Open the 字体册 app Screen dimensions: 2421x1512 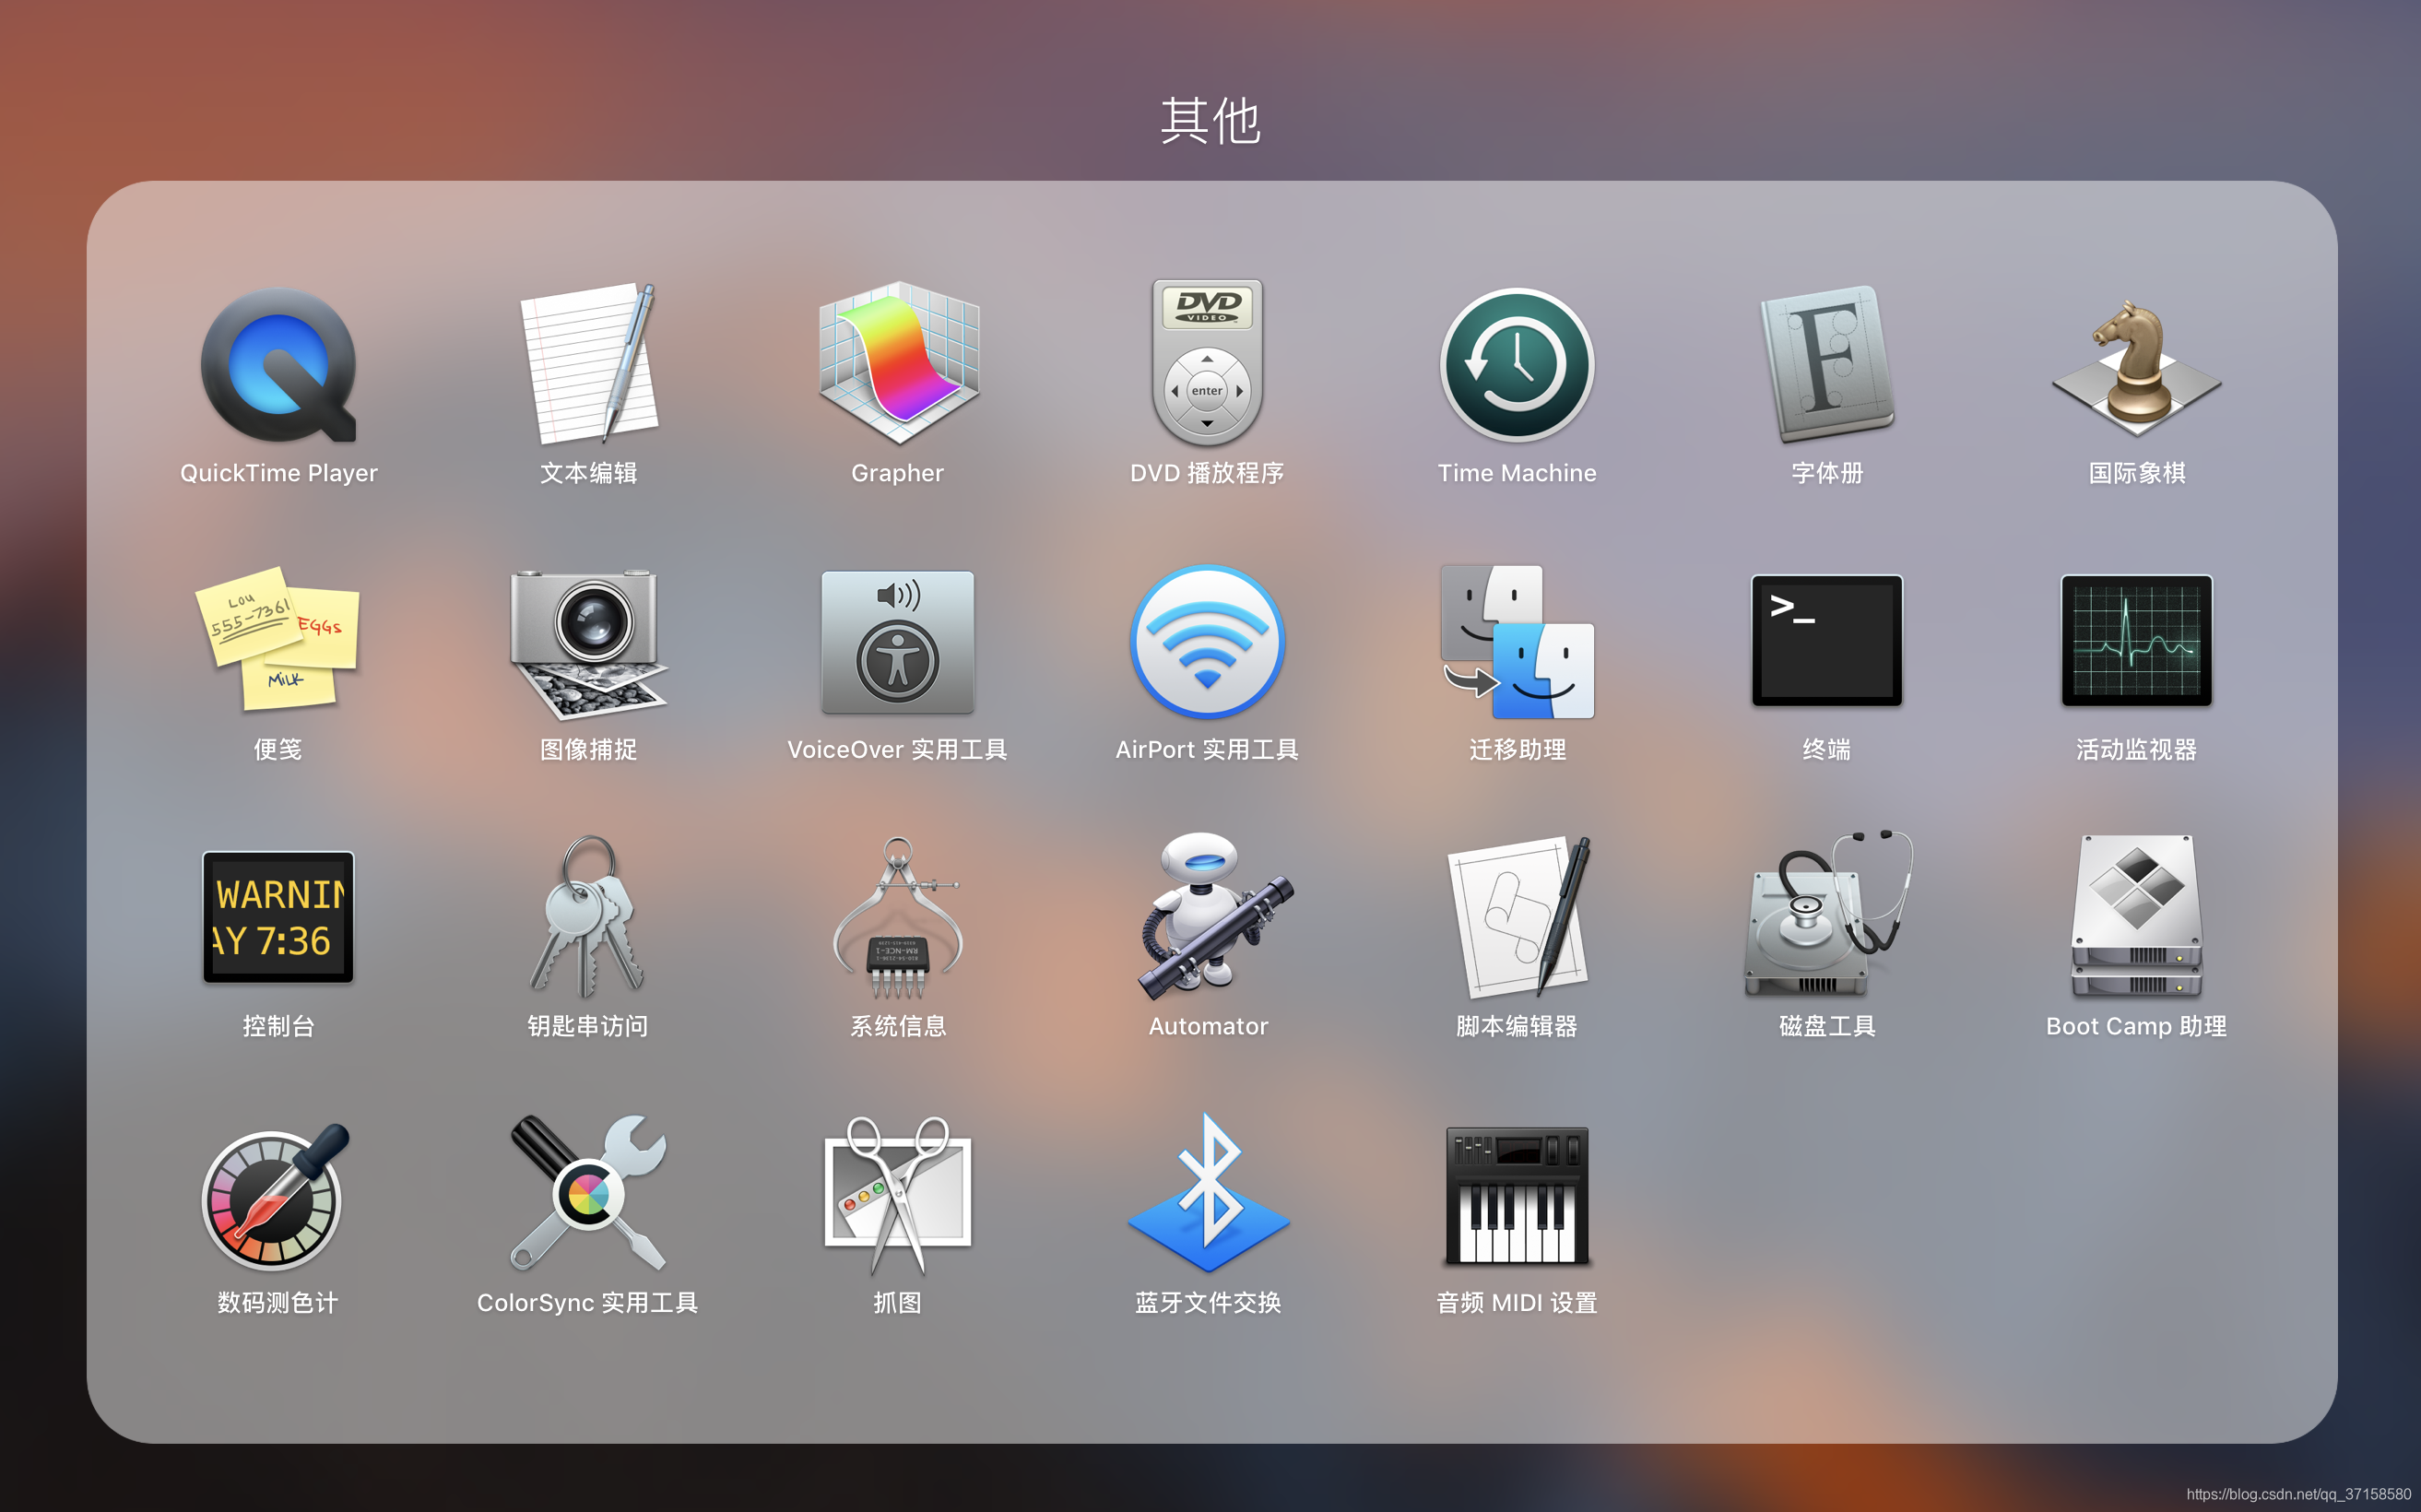(1827, 366)
